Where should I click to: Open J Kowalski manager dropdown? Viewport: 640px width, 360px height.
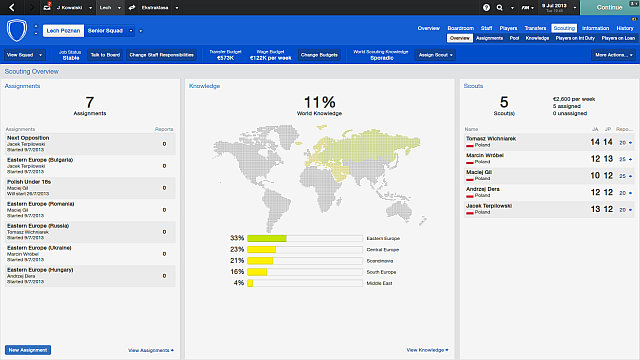[x=90, y=8]
